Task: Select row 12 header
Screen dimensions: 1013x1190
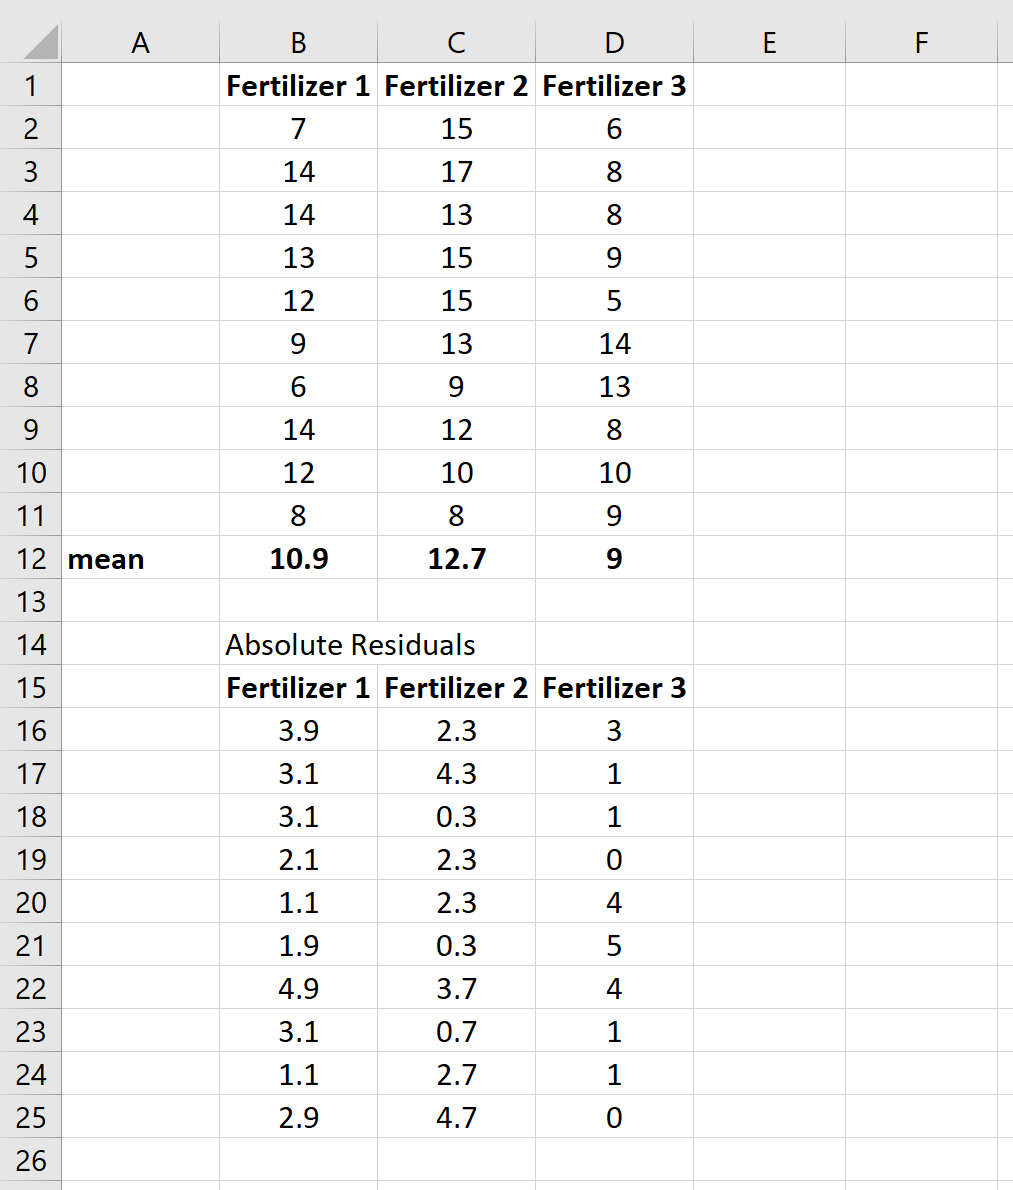Action: pos(30,559)
